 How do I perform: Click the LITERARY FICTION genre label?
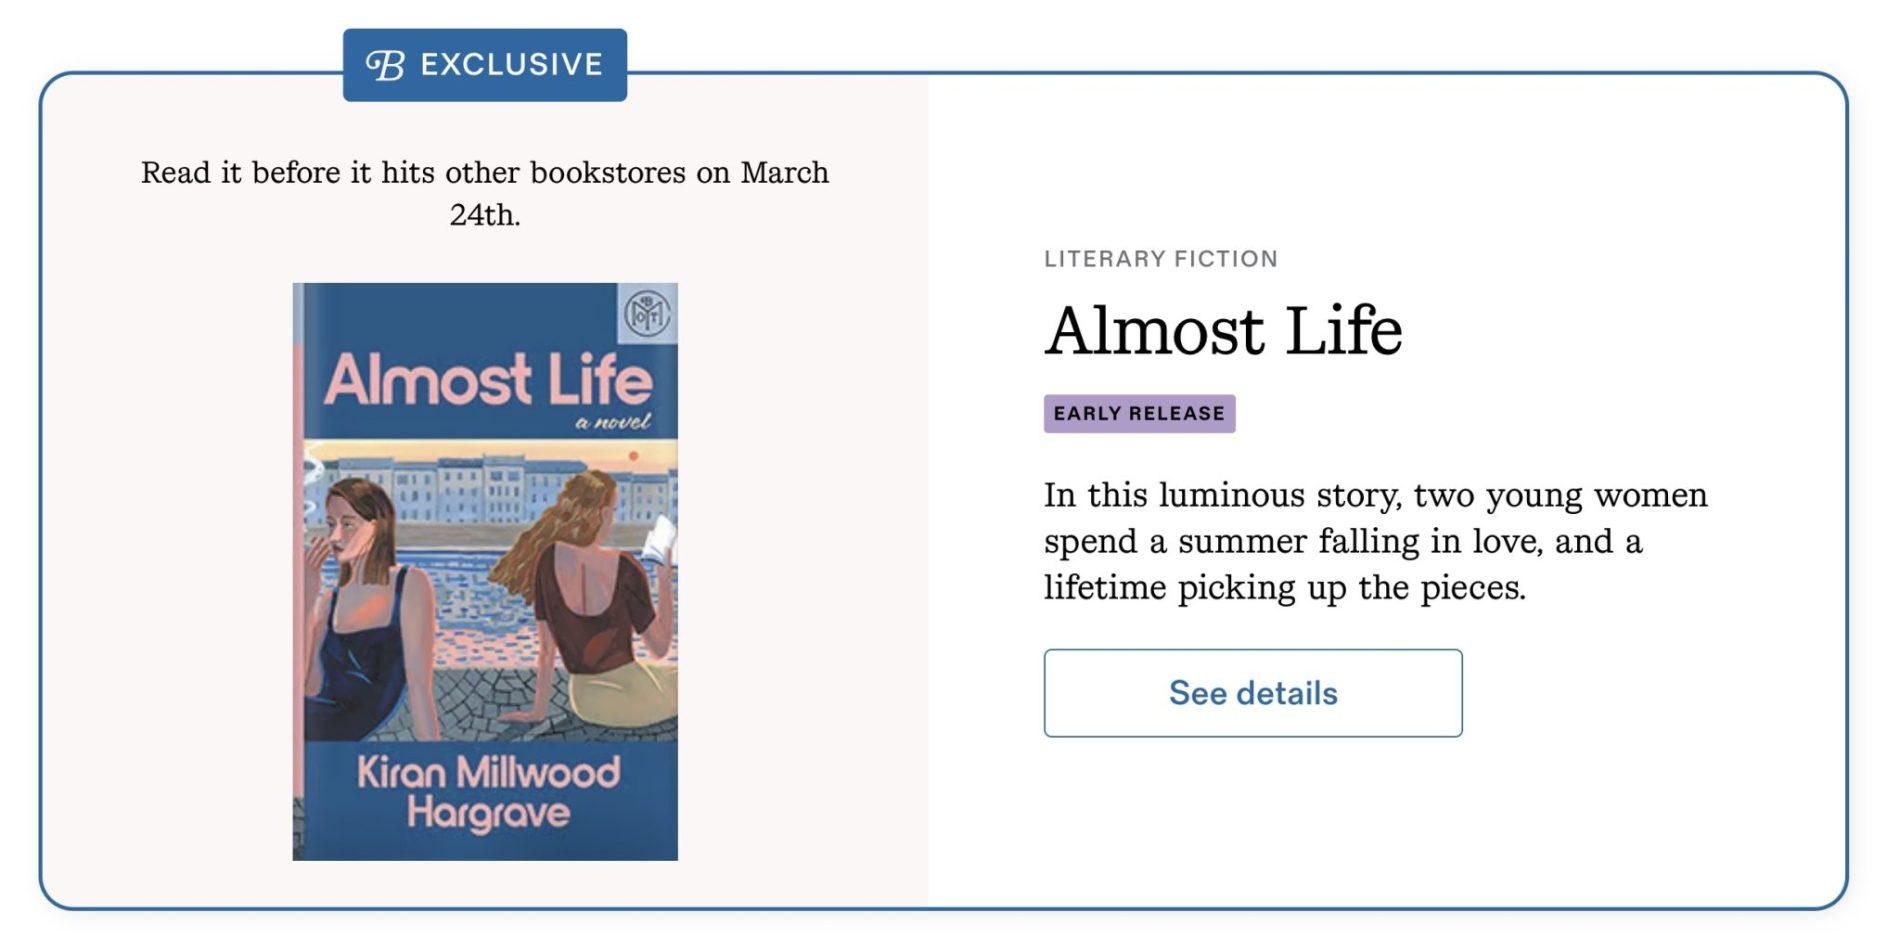(x=1161, y=259)
